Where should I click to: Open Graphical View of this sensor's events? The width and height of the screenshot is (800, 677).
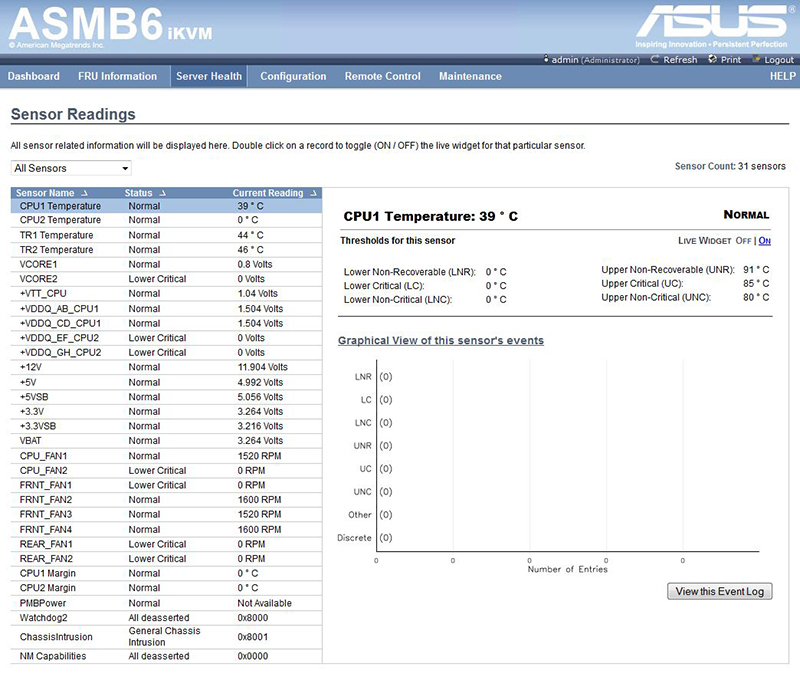tap(441, 340)
